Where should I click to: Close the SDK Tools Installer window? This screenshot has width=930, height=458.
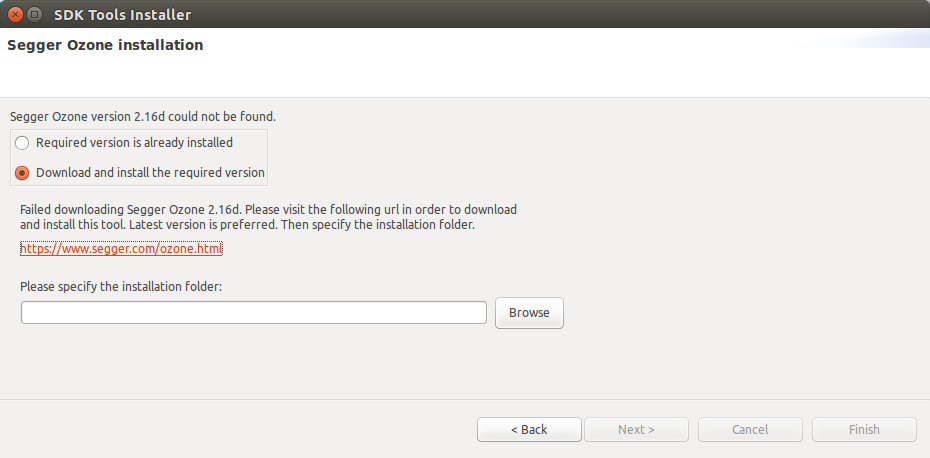tap(15, 14)
